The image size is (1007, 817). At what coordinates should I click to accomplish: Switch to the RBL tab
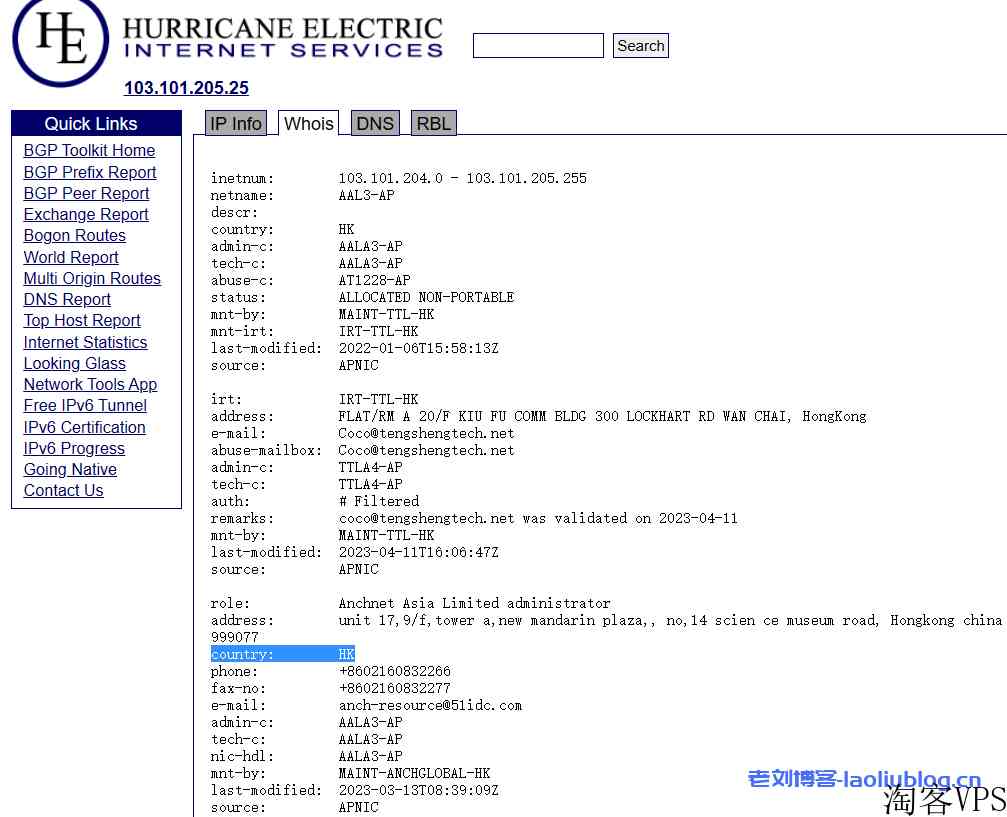(x=433, y=123)
